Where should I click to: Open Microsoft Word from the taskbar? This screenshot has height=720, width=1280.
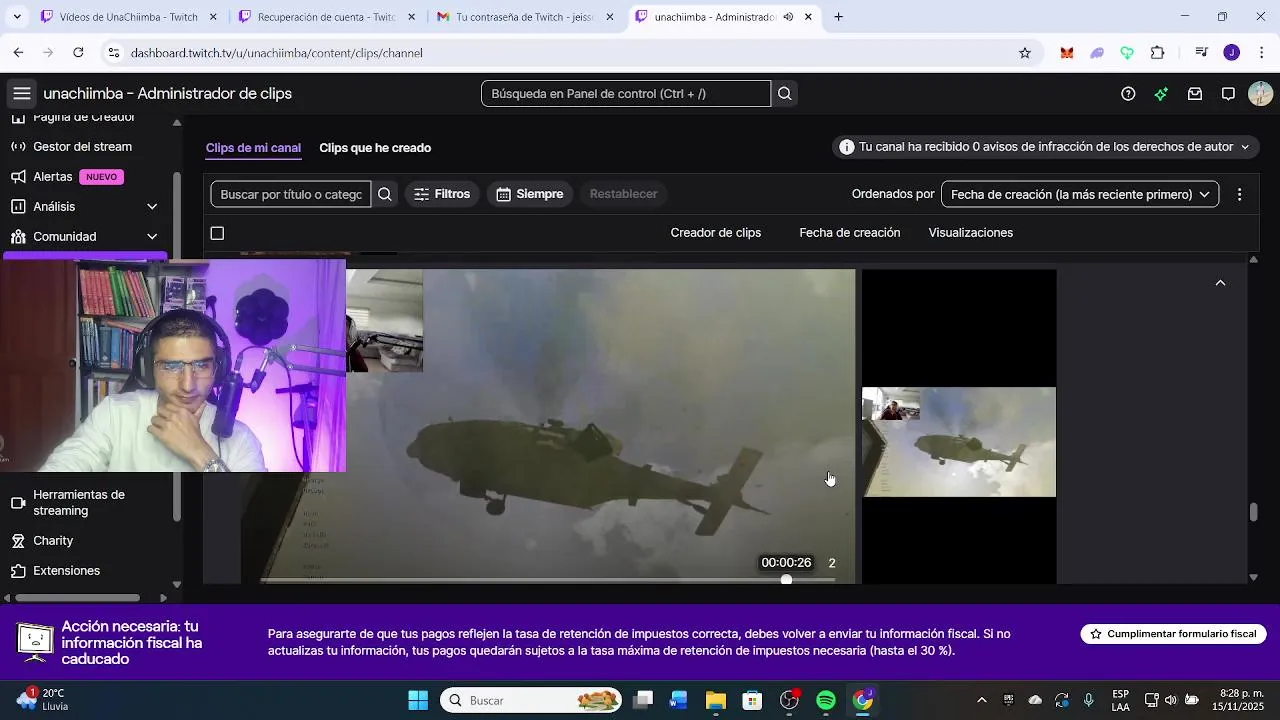pyautogui.click(x=678, y=700)
